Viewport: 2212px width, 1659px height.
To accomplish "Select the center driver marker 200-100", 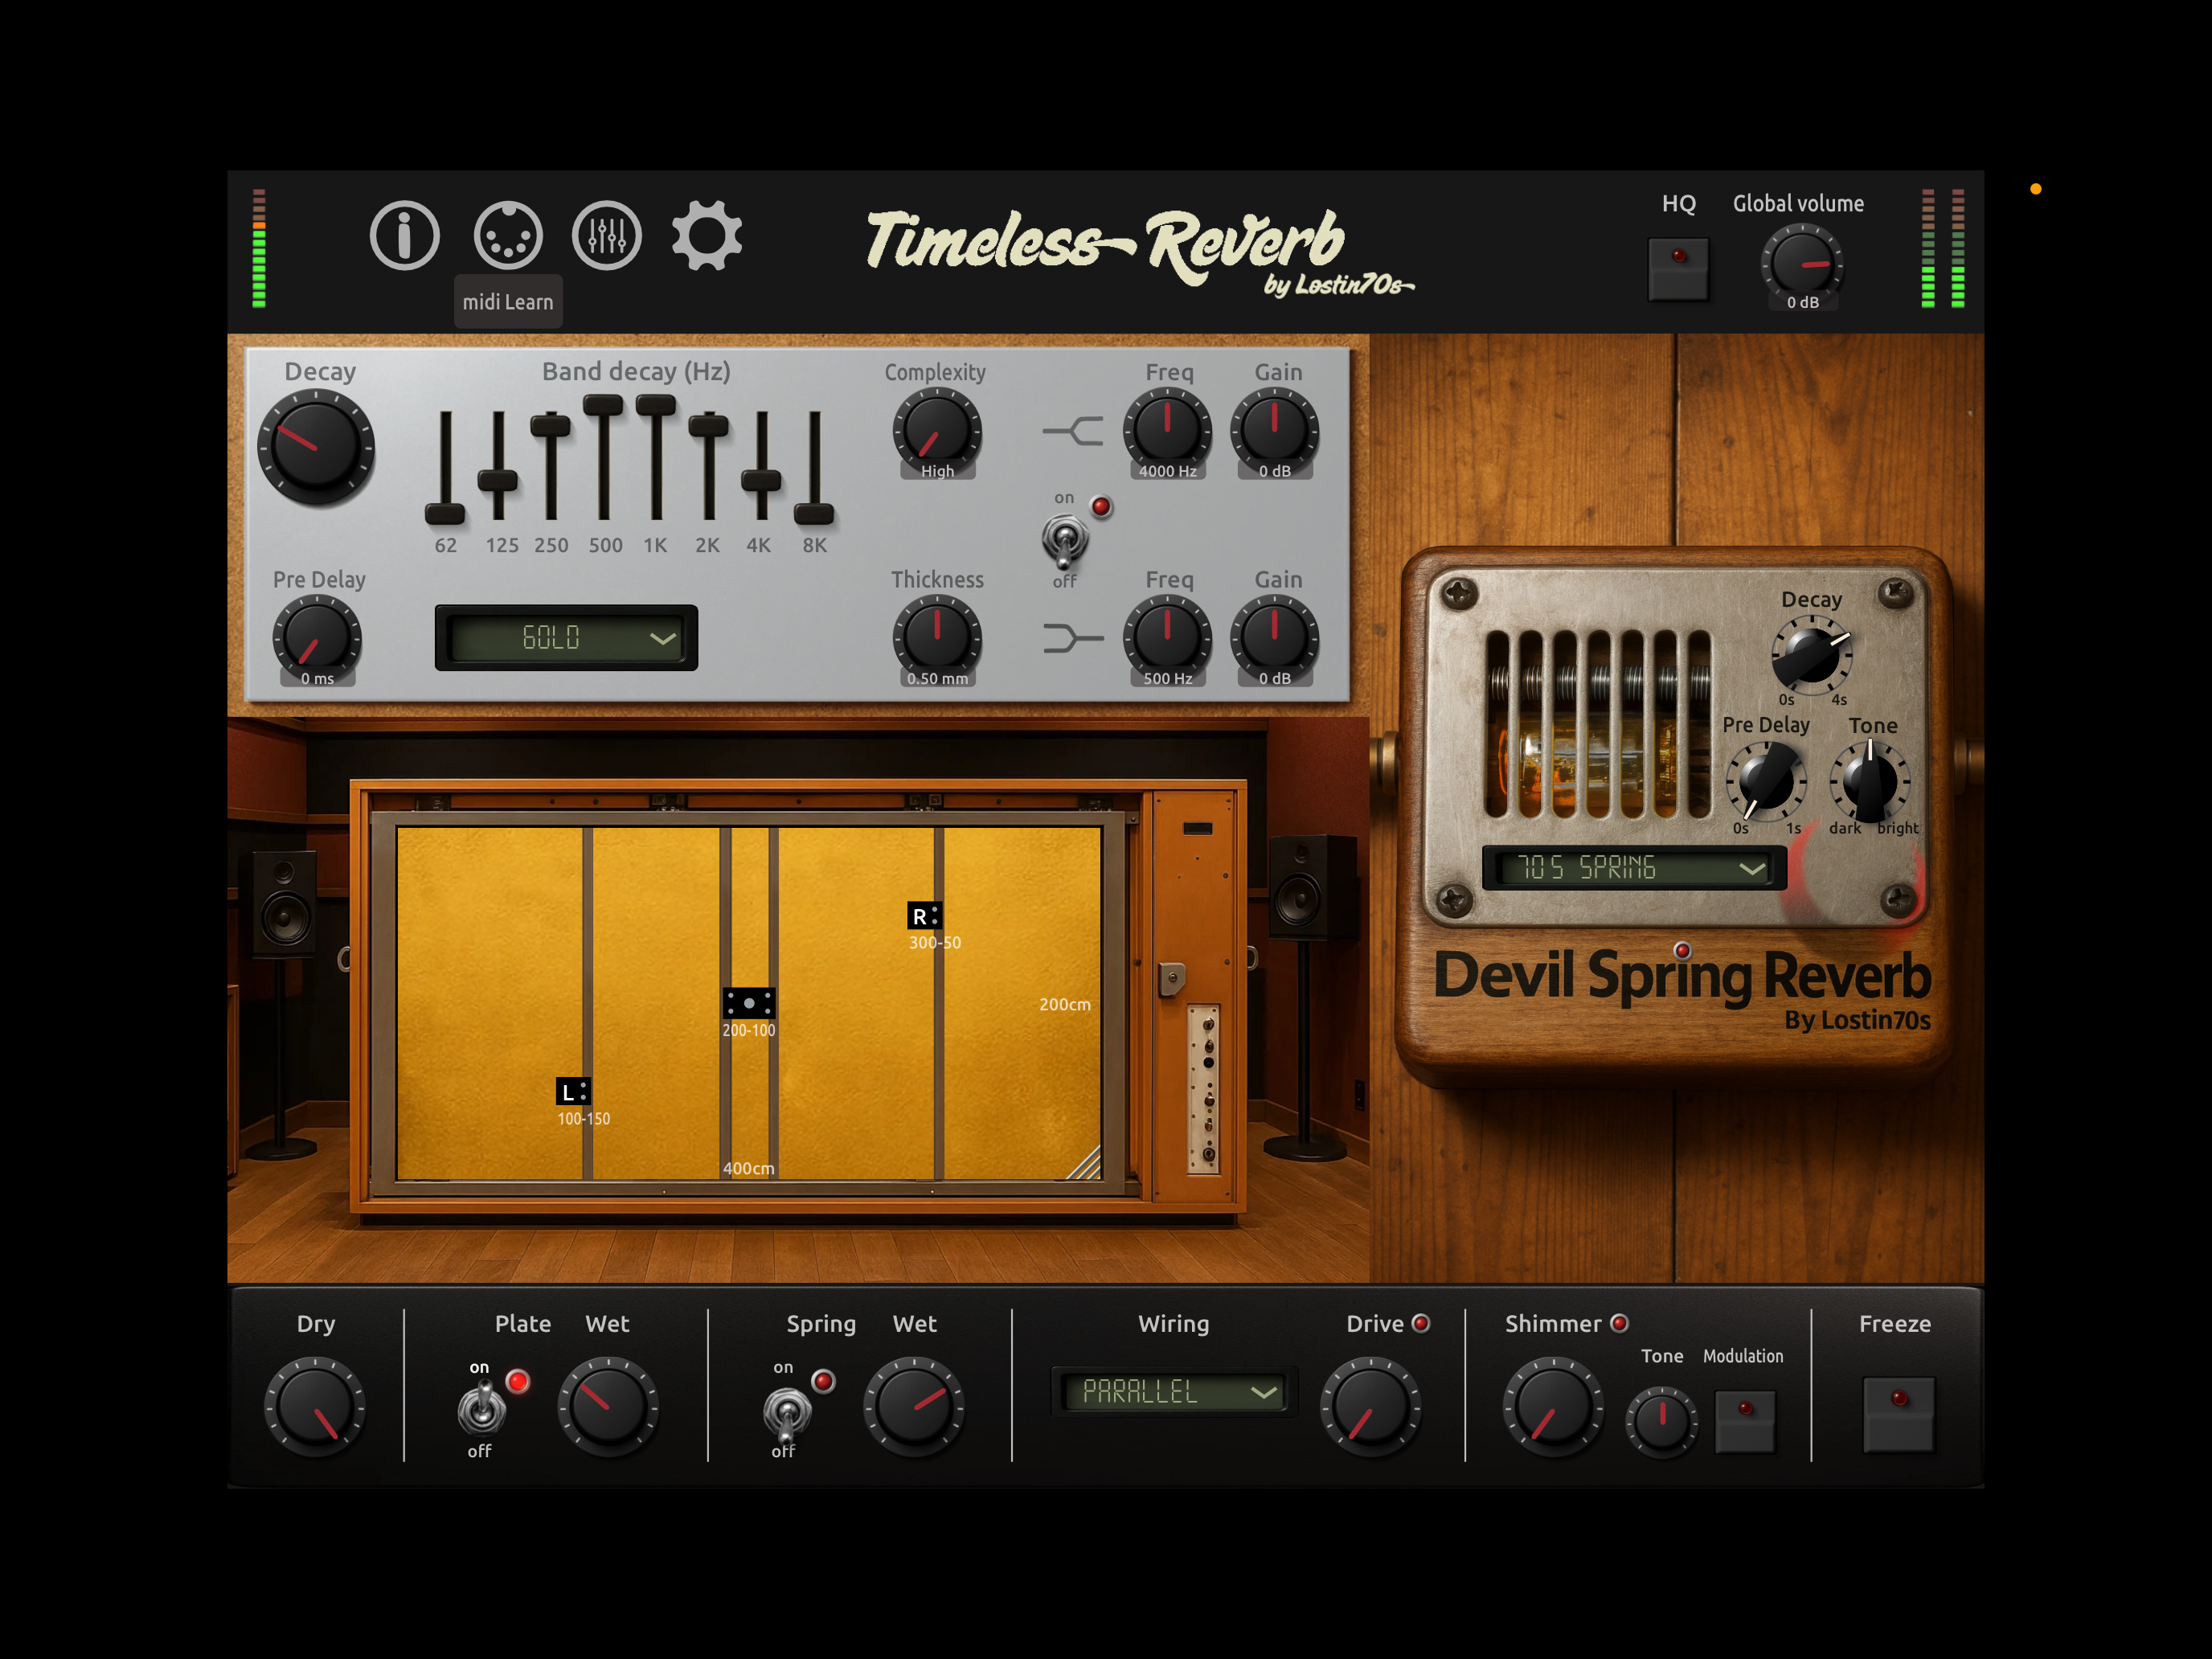I will [749, 1003].
